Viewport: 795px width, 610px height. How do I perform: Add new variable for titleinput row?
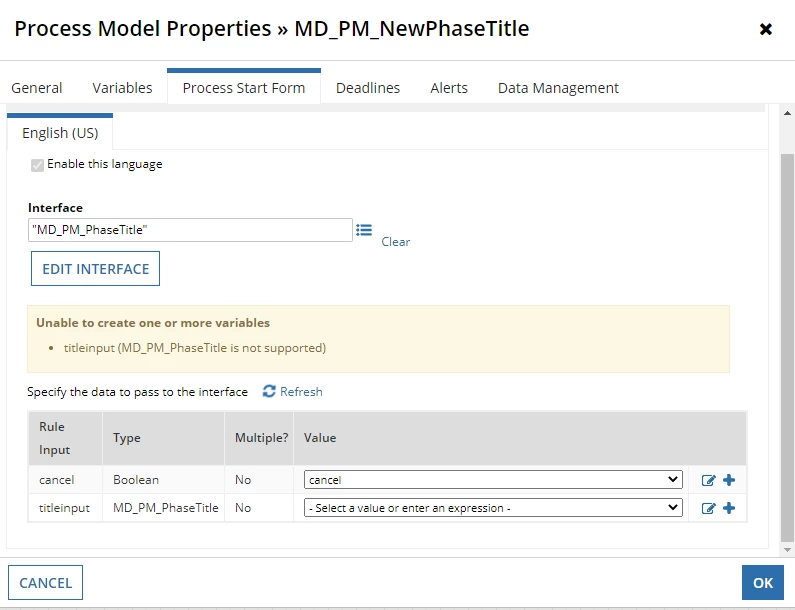click(x=729, y=508)
